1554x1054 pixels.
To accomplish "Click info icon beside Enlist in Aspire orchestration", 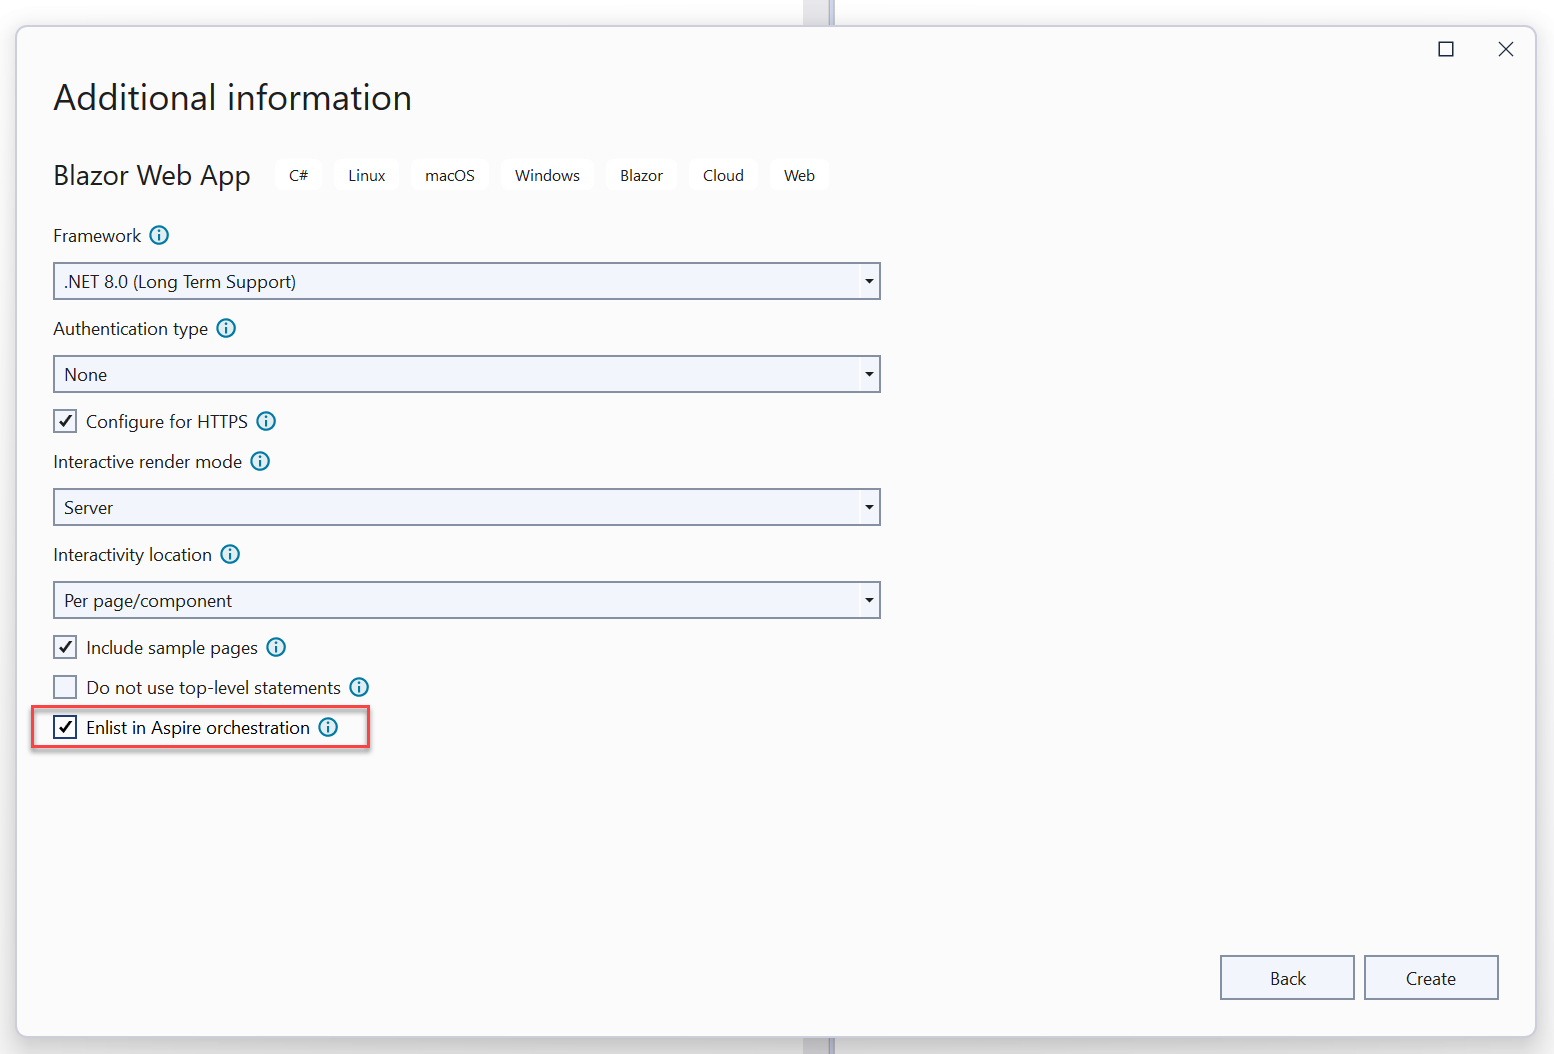I will click(x=328, y=727).
